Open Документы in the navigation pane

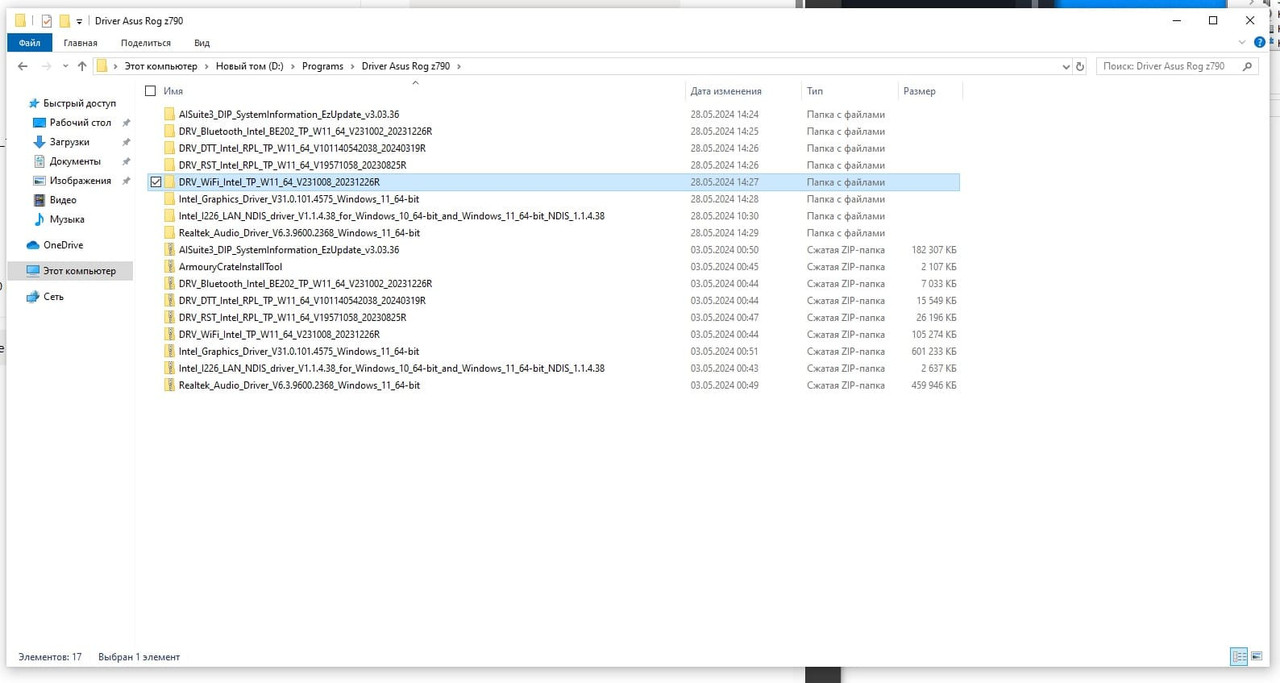click(x=66, y=161)
